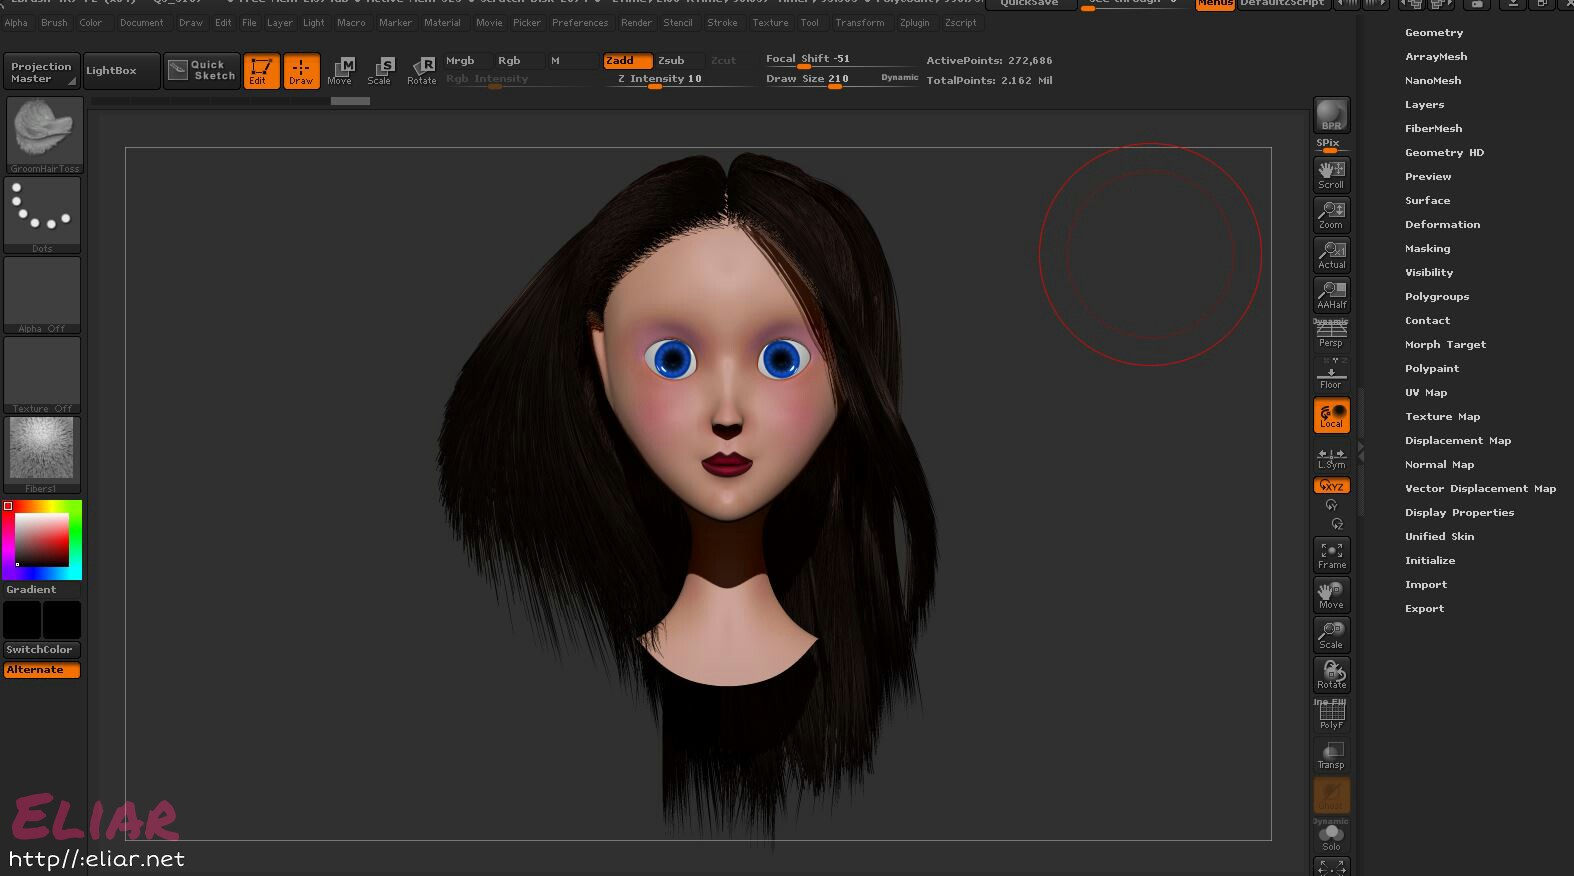Toggle XYZ rotation mode
The image size is (1574, 876).
point(1331,485)
